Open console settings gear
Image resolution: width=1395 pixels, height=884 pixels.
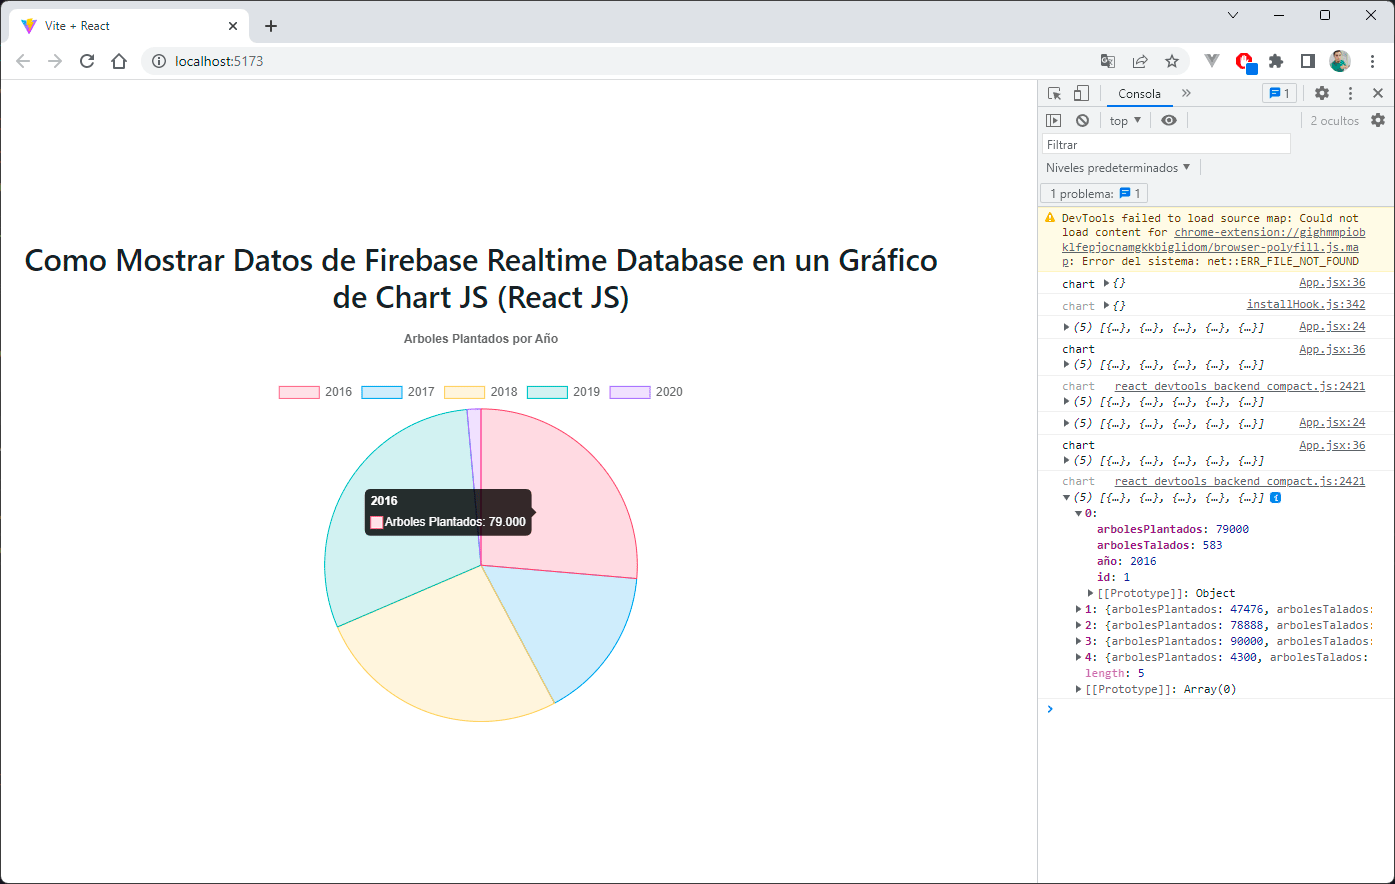(x=1378, y=120)
